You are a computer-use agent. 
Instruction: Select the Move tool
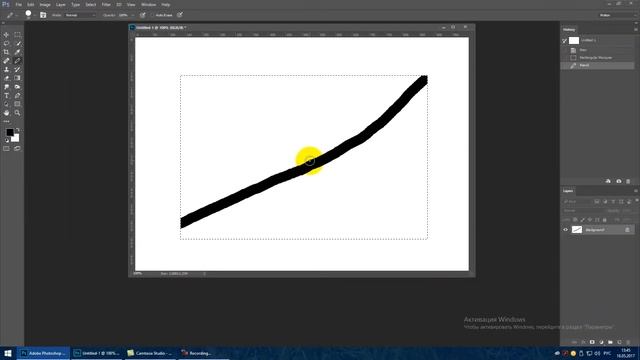tap(6, 35)
